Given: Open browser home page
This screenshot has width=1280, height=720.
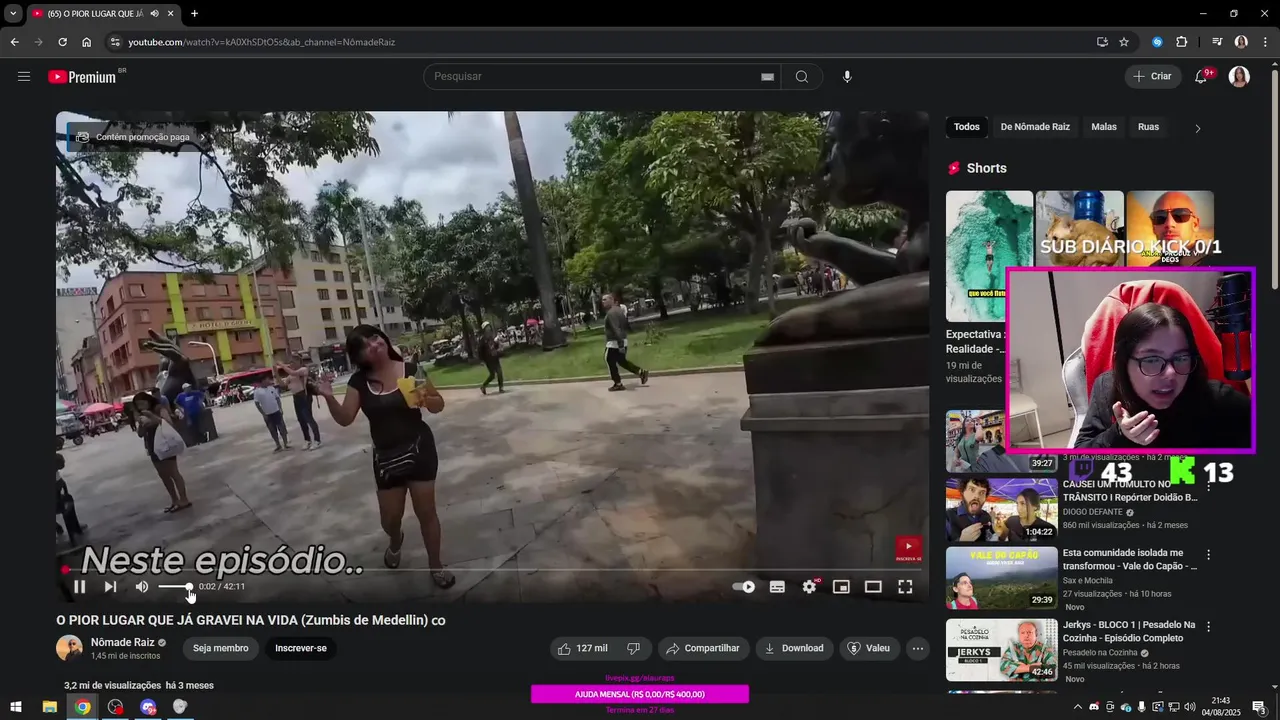Looking at the screenshot, I should (x=86, y=42).
